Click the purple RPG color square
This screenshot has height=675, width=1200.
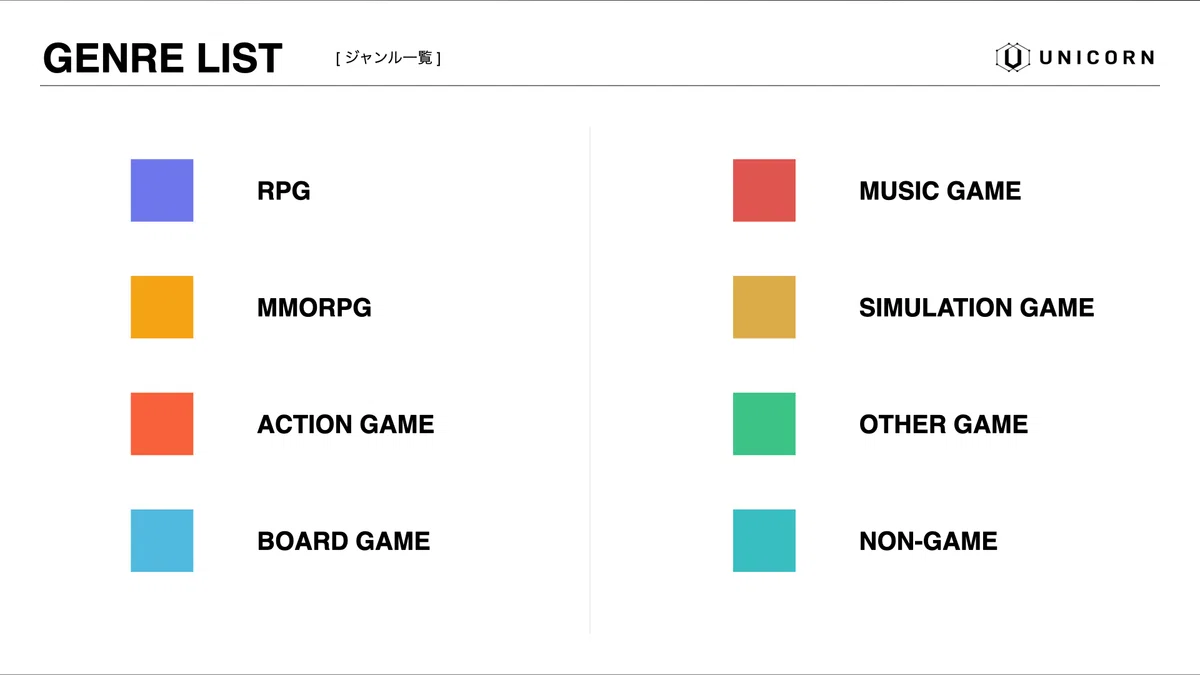(x=162, y=190)
